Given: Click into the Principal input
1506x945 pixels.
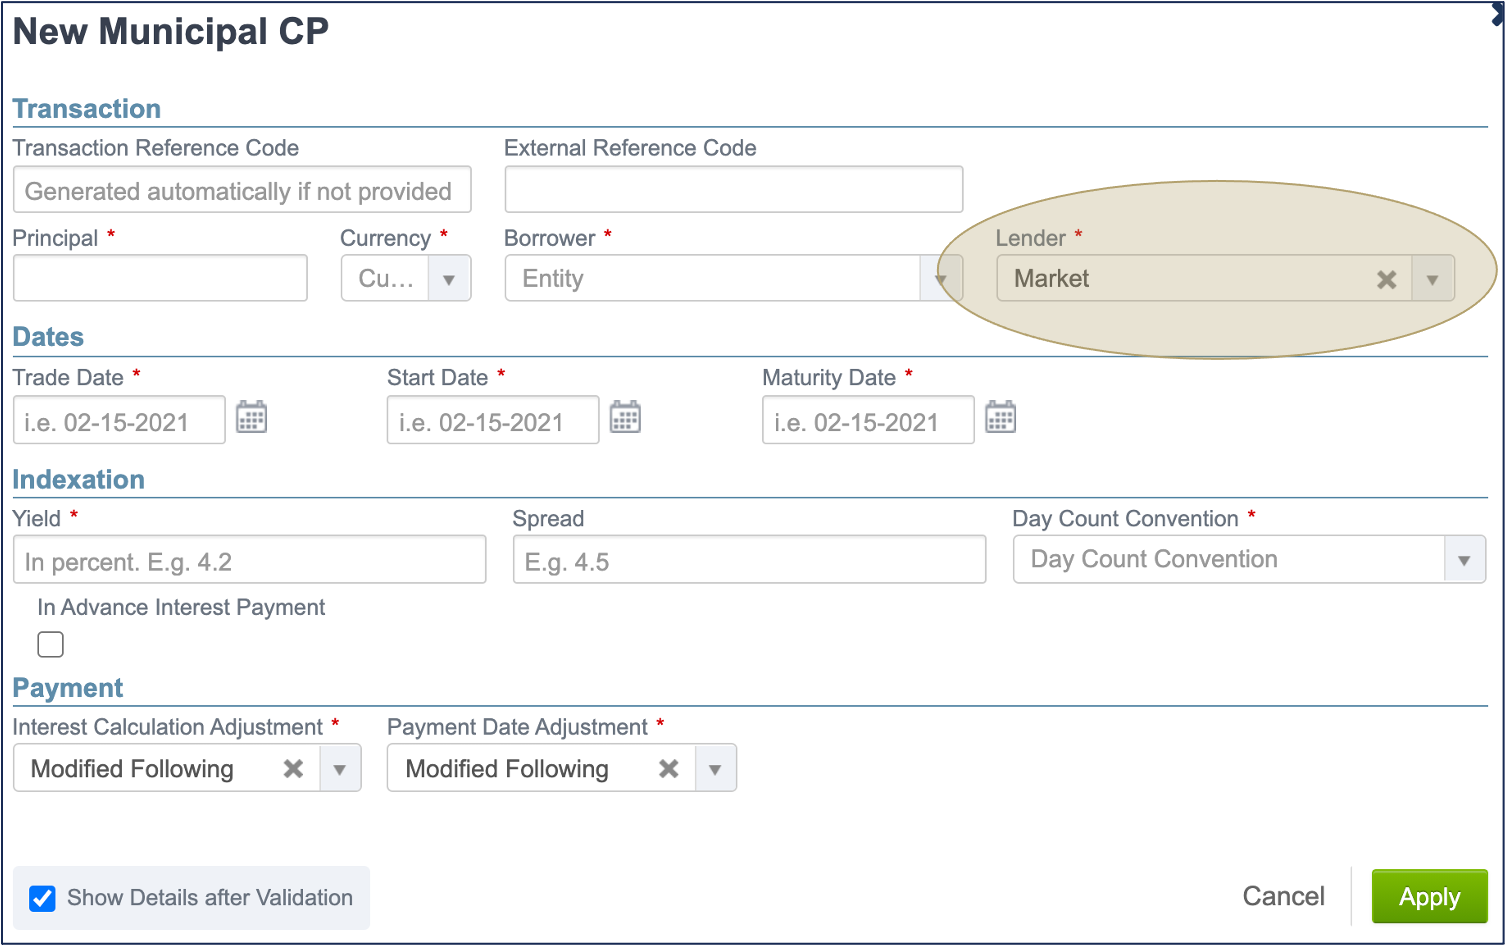Looking at the screenshot, I should pyautogui.click(x=160, y=278).
